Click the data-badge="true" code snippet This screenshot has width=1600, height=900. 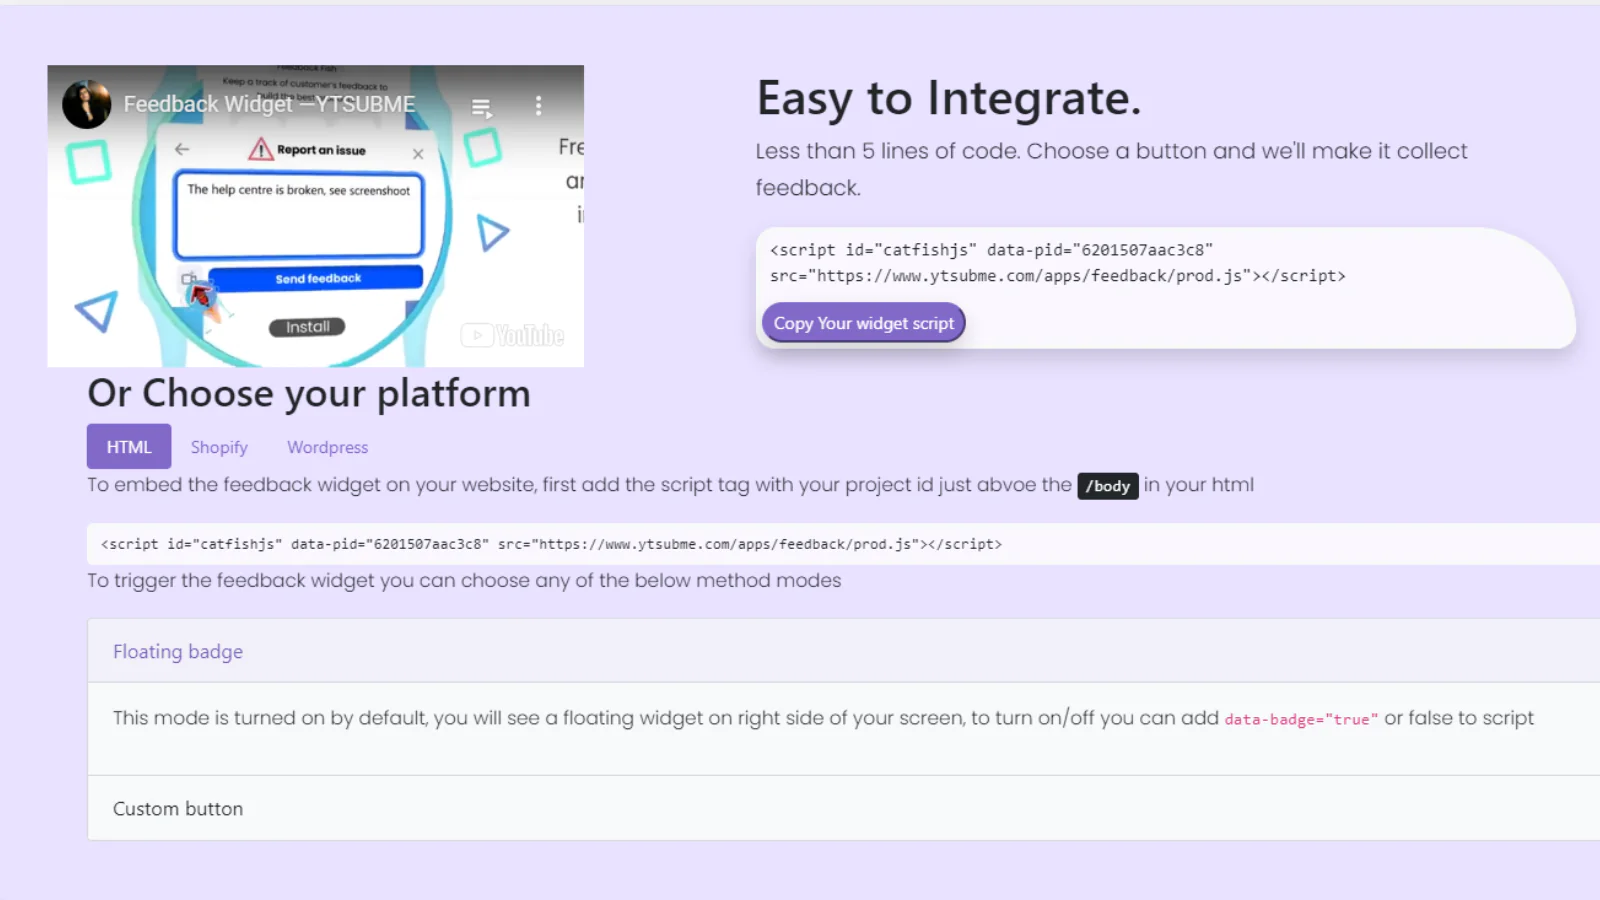click(1301, 719)
